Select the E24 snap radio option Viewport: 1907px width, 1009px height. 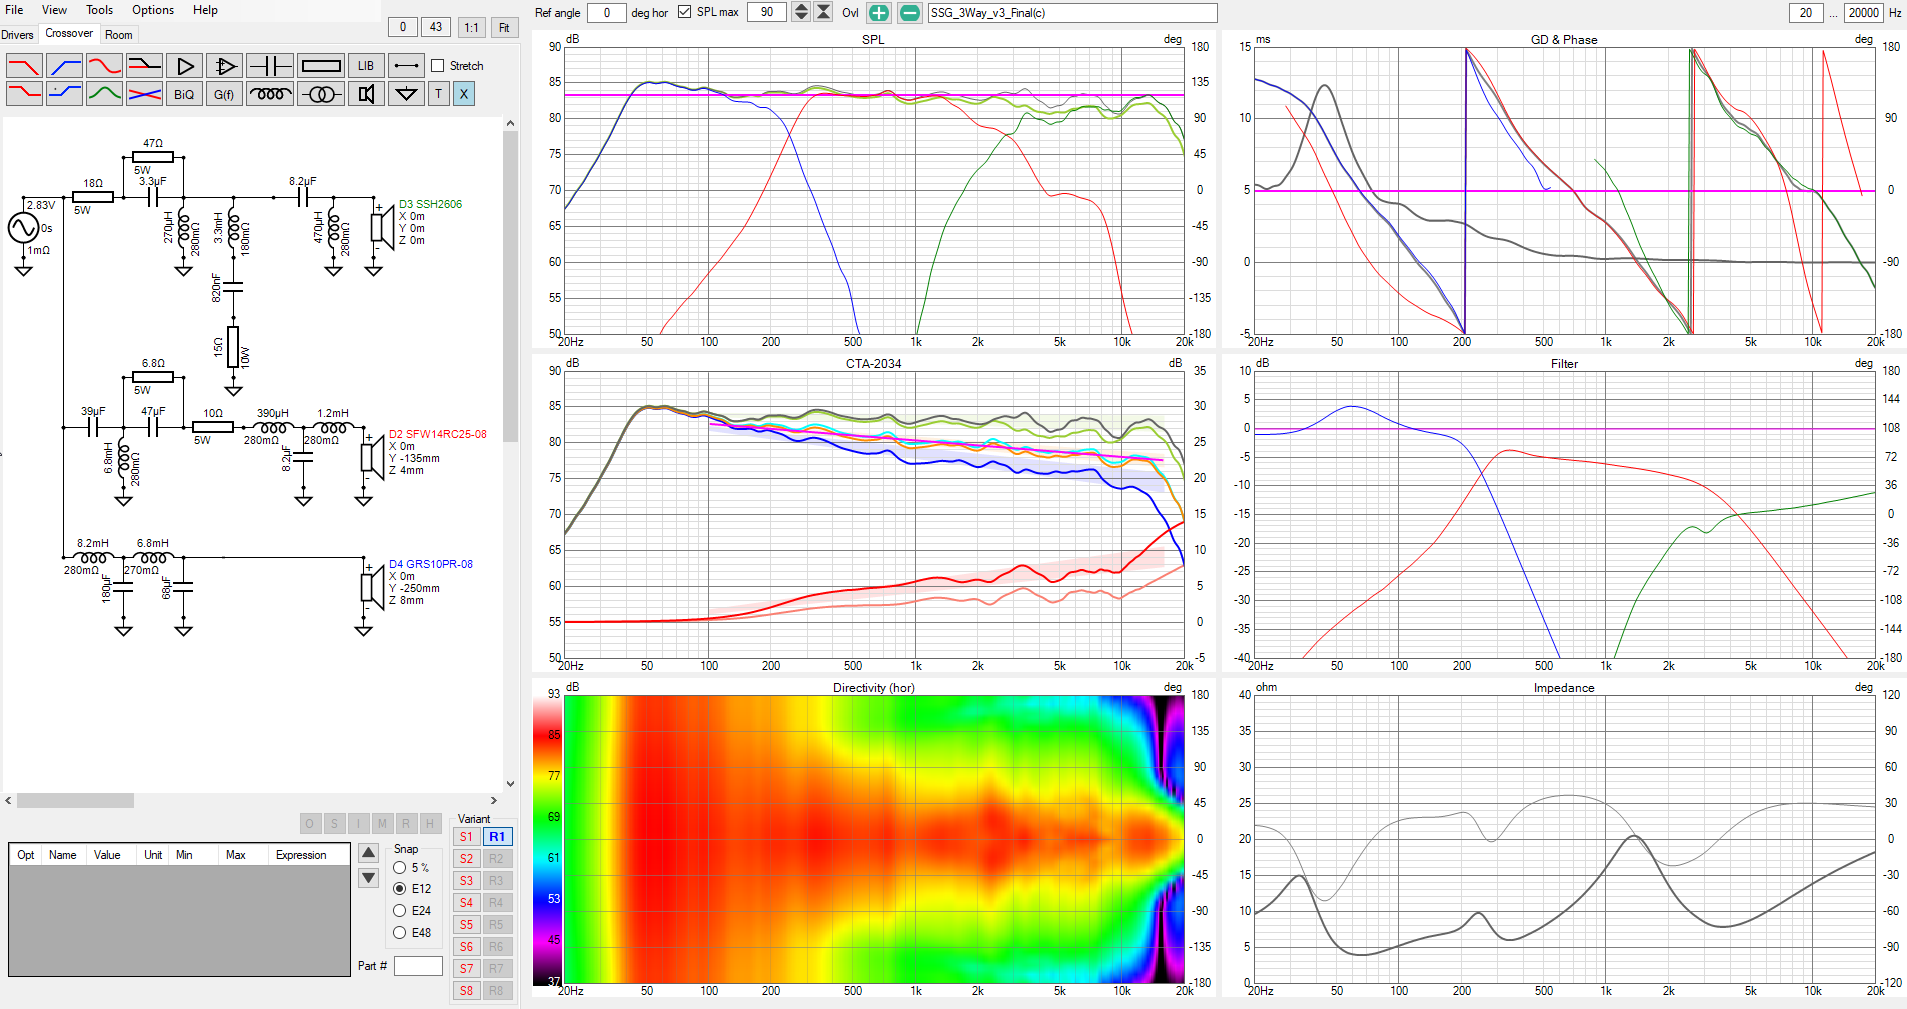[x=400, y=911]
